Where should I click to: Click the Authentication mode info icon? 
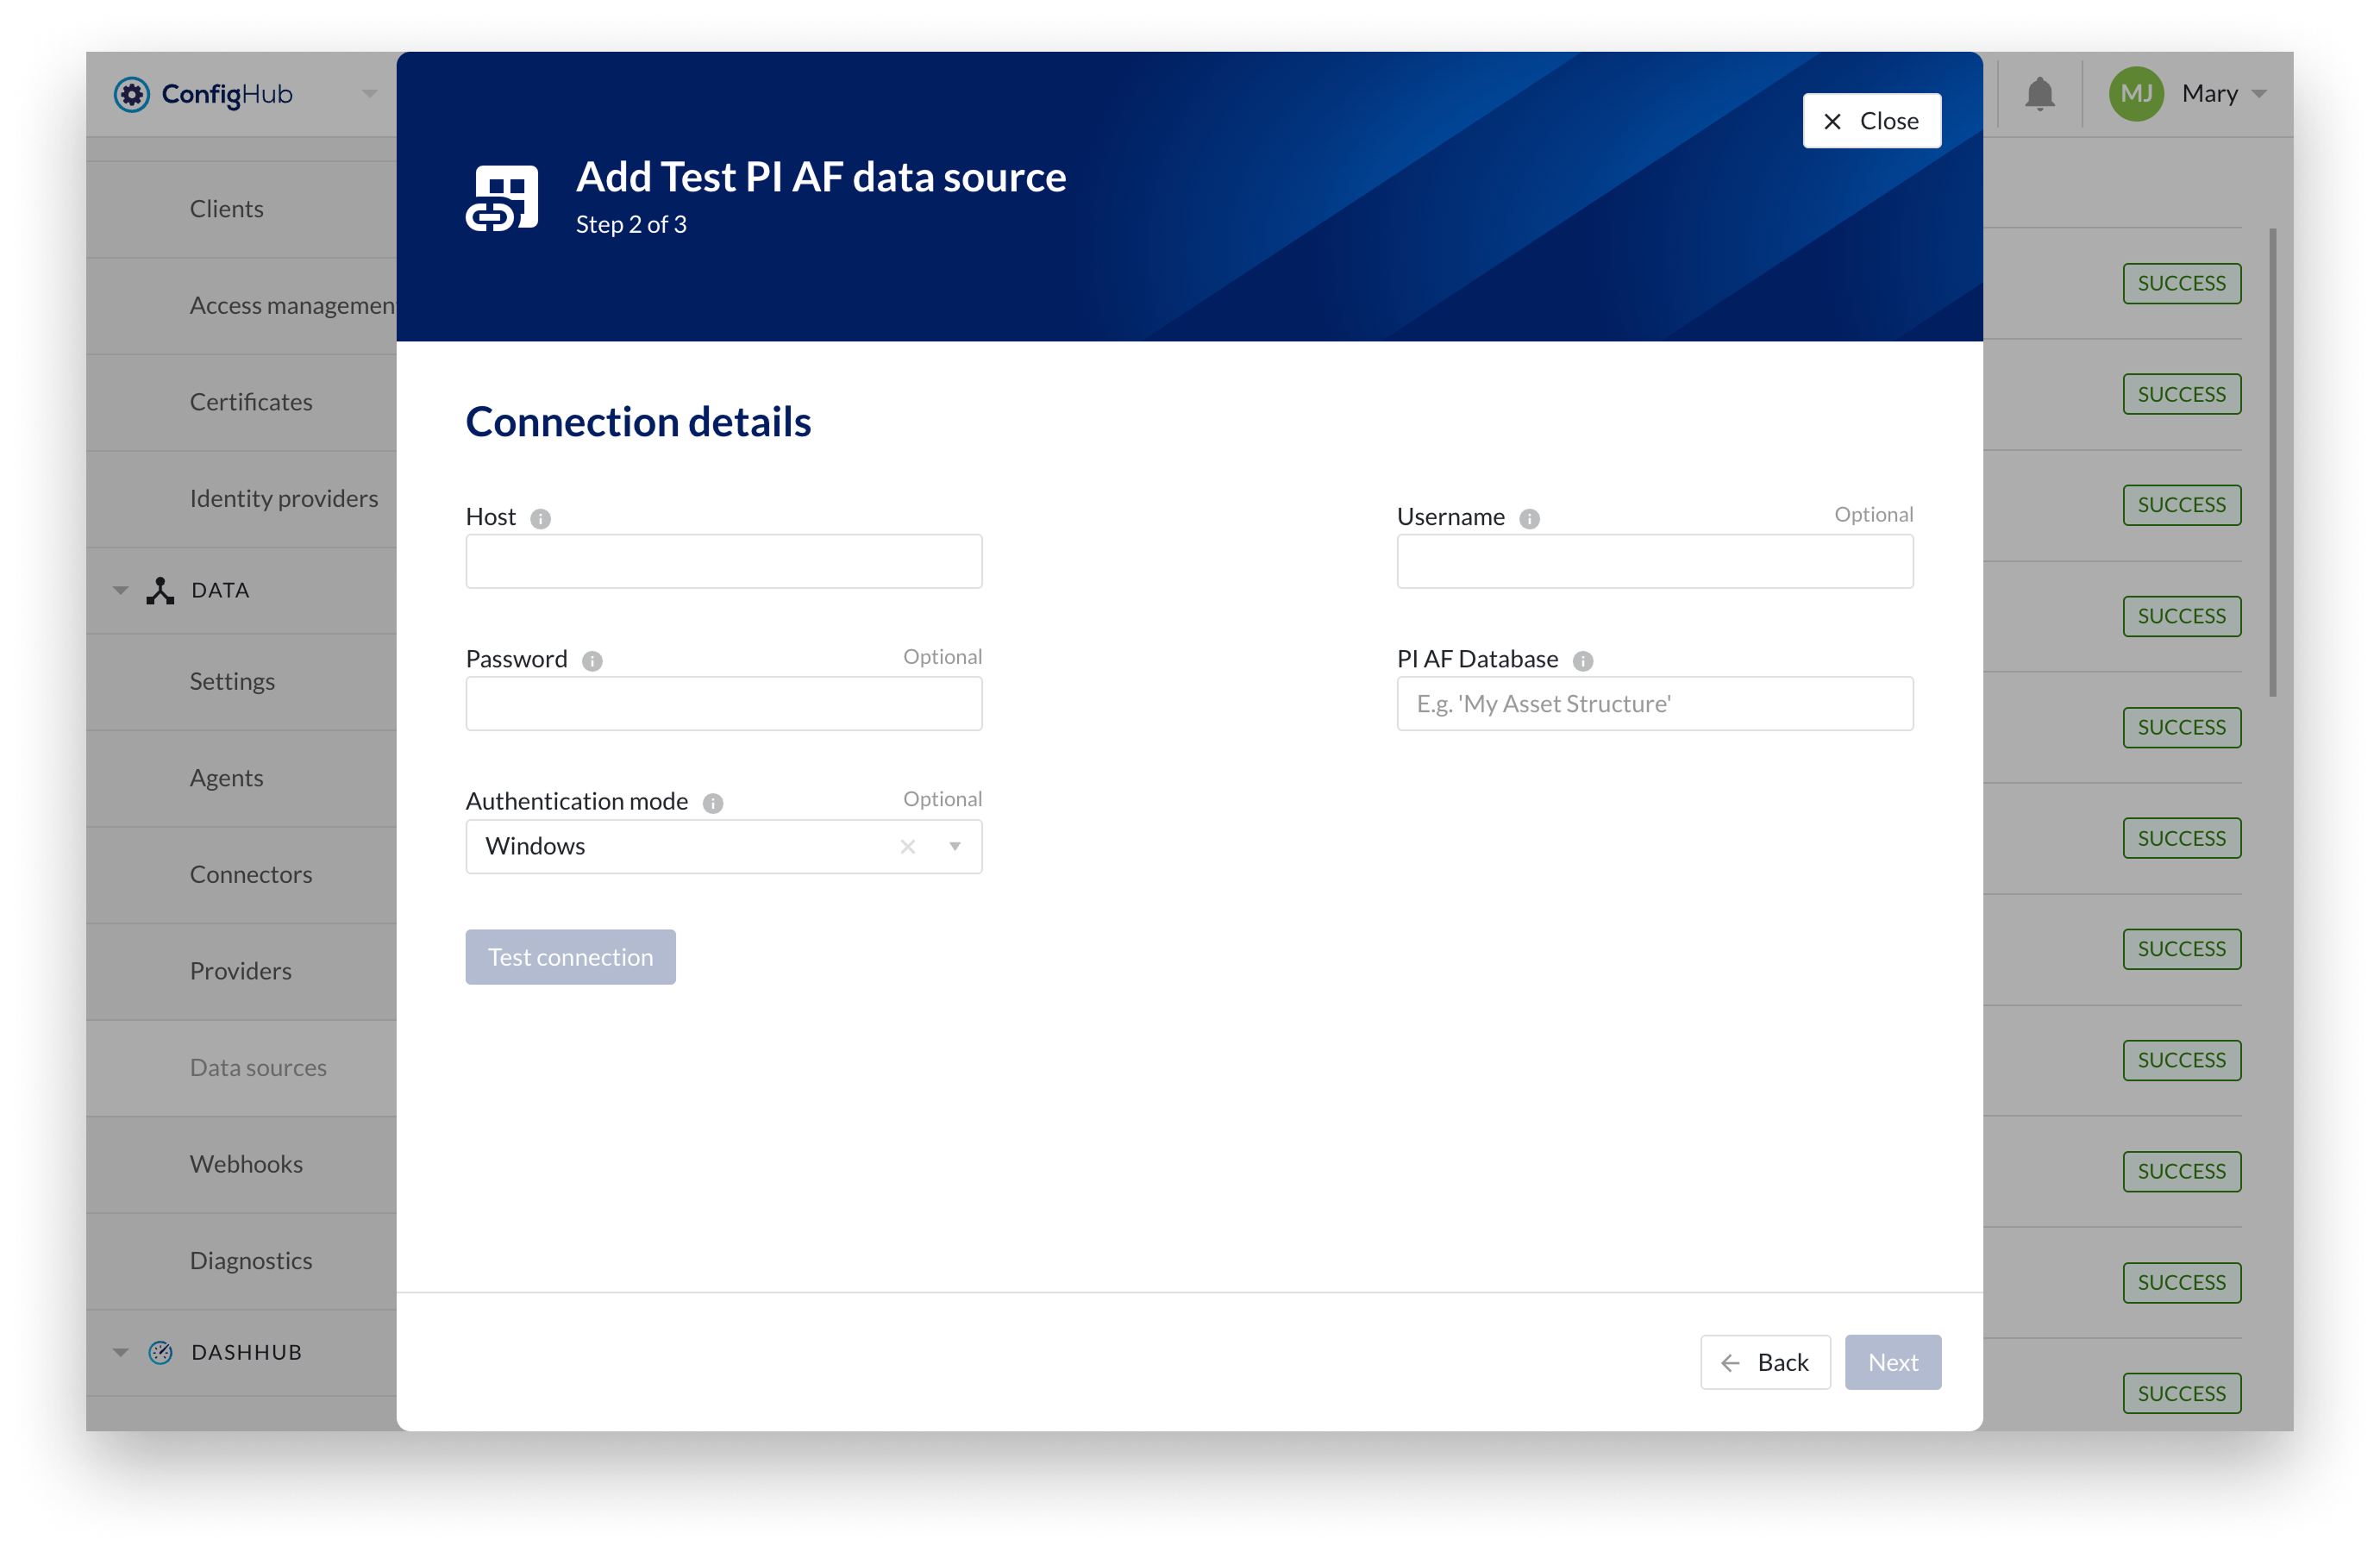tap(712, 803)
